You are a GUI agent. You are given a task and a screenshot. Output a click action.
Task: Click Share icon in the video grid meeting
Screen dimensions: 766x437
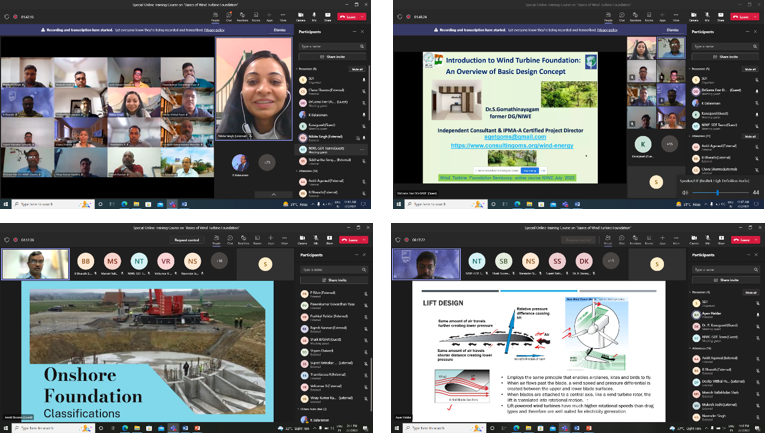[328, 13]
